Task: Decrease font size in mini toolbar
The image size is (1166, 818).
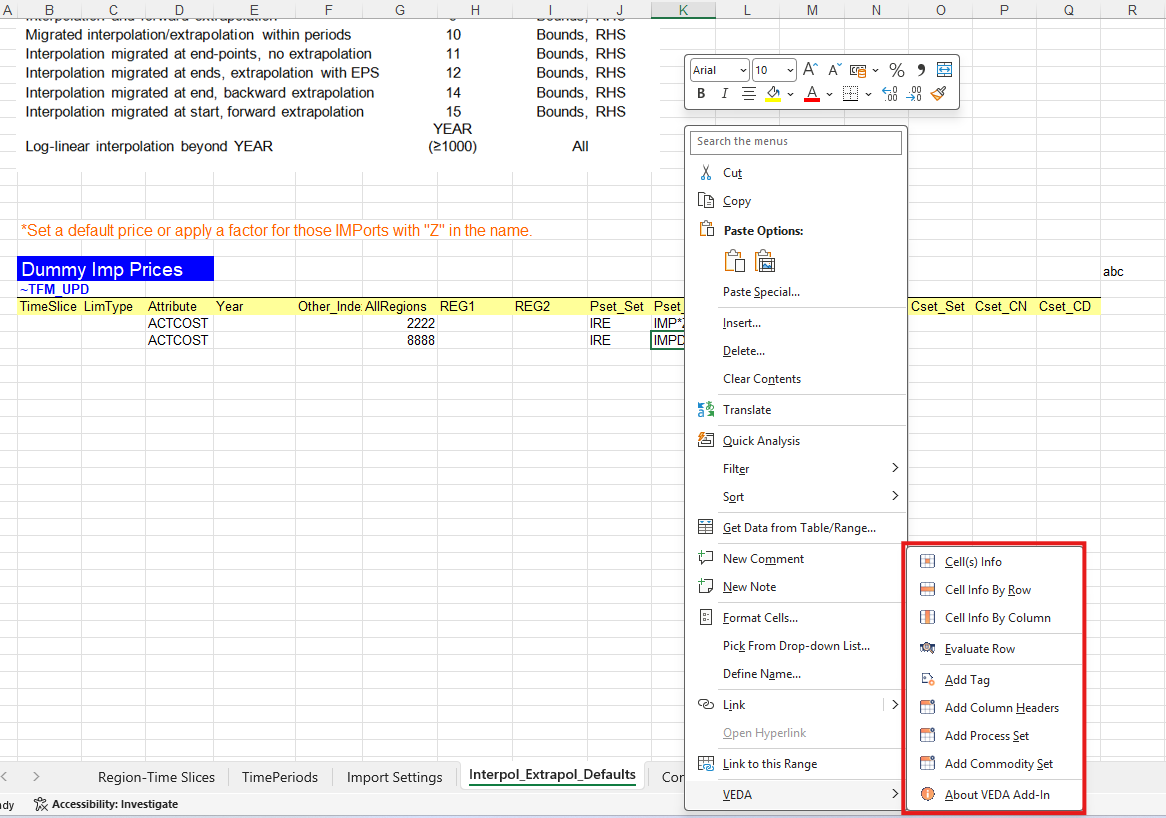Action: [834, 69]
